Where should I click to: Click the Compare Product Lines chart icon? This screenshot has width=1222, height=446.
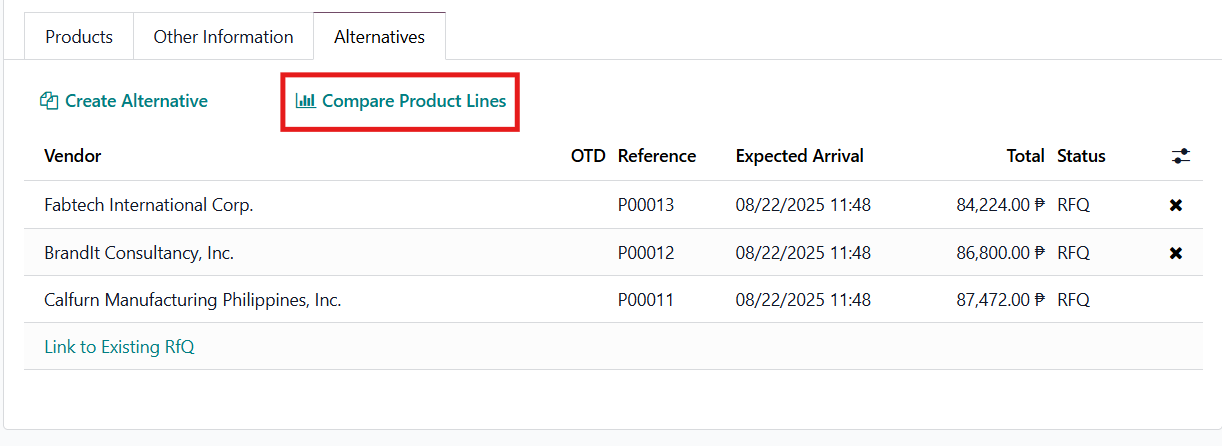pyautogui.click(x=305, y=101)
